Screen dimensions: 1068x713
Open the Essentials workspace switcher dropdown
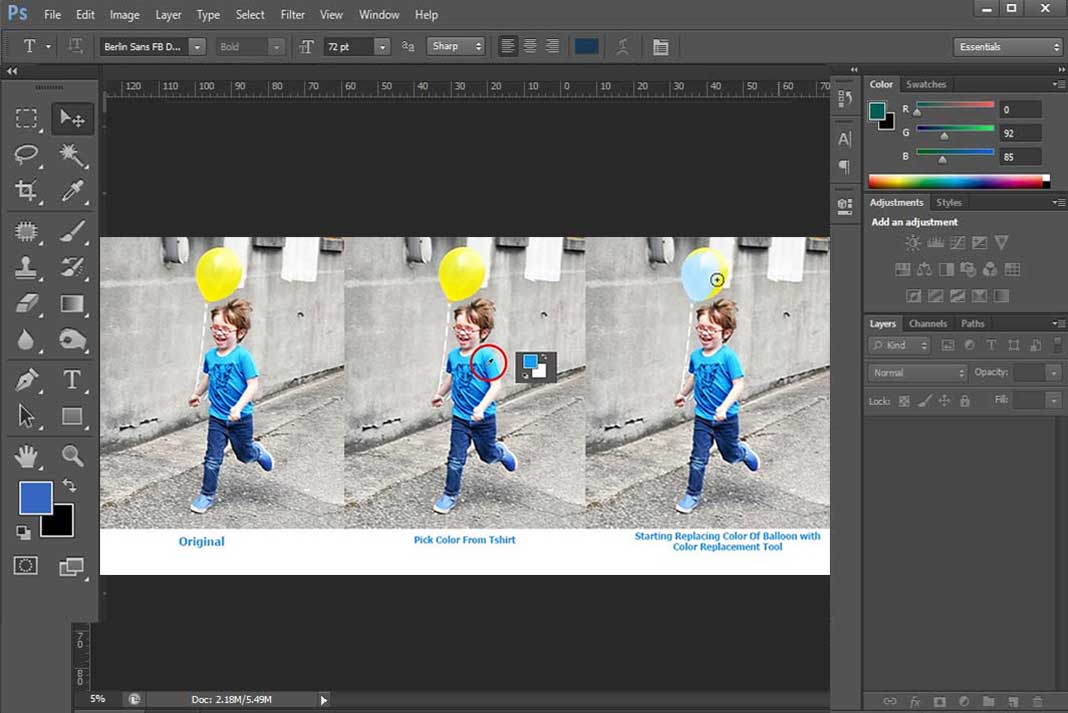pos(1007,46)
